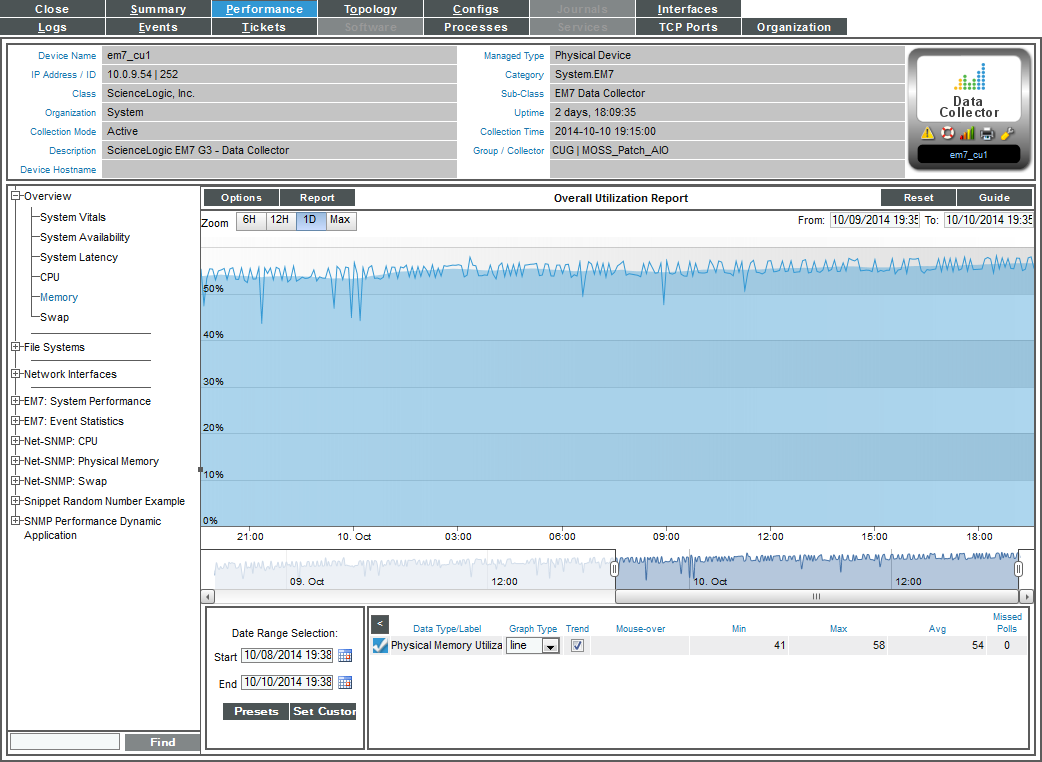Click the left handle of the range navigator

614,569
